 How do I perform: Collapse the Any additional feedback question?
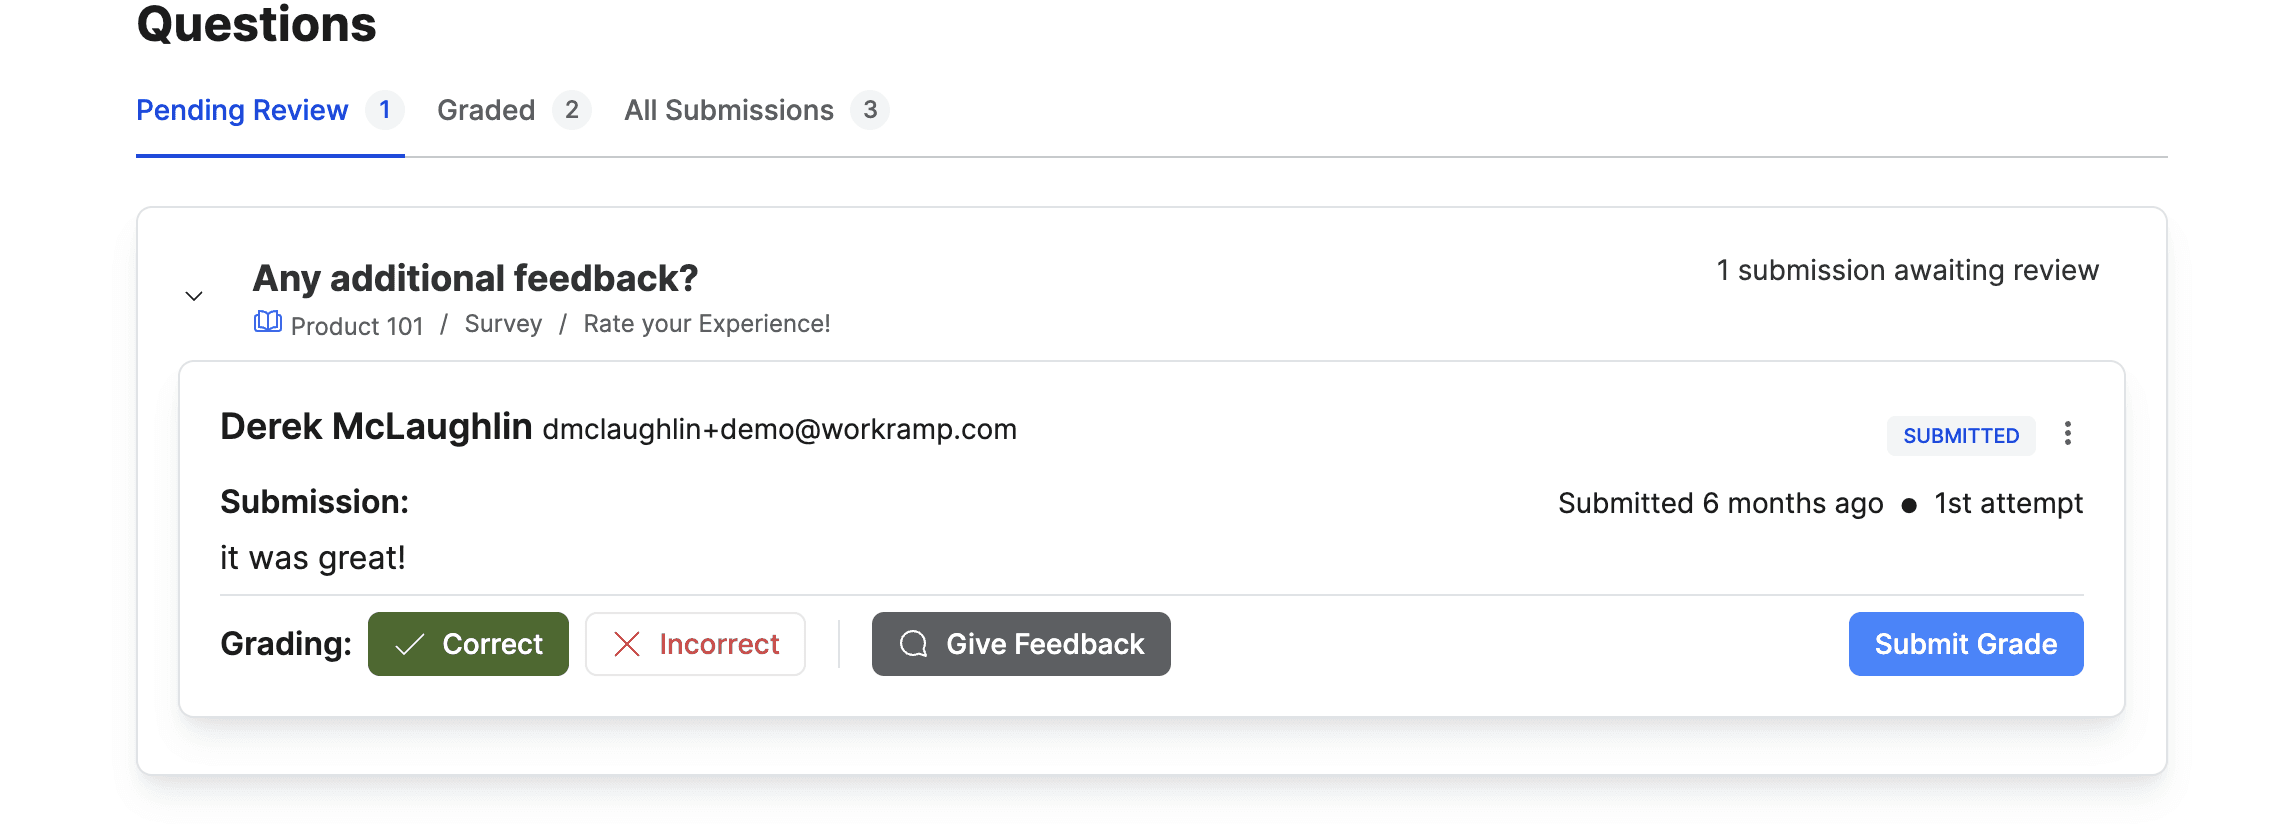194,296
